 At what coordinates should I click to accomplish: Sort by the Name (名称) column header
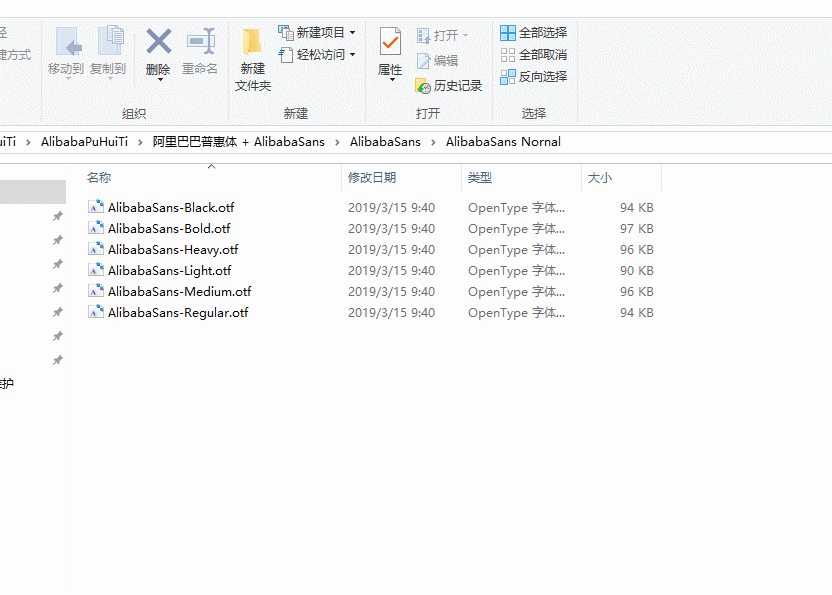pyautogui.click(x=99, y=178)
